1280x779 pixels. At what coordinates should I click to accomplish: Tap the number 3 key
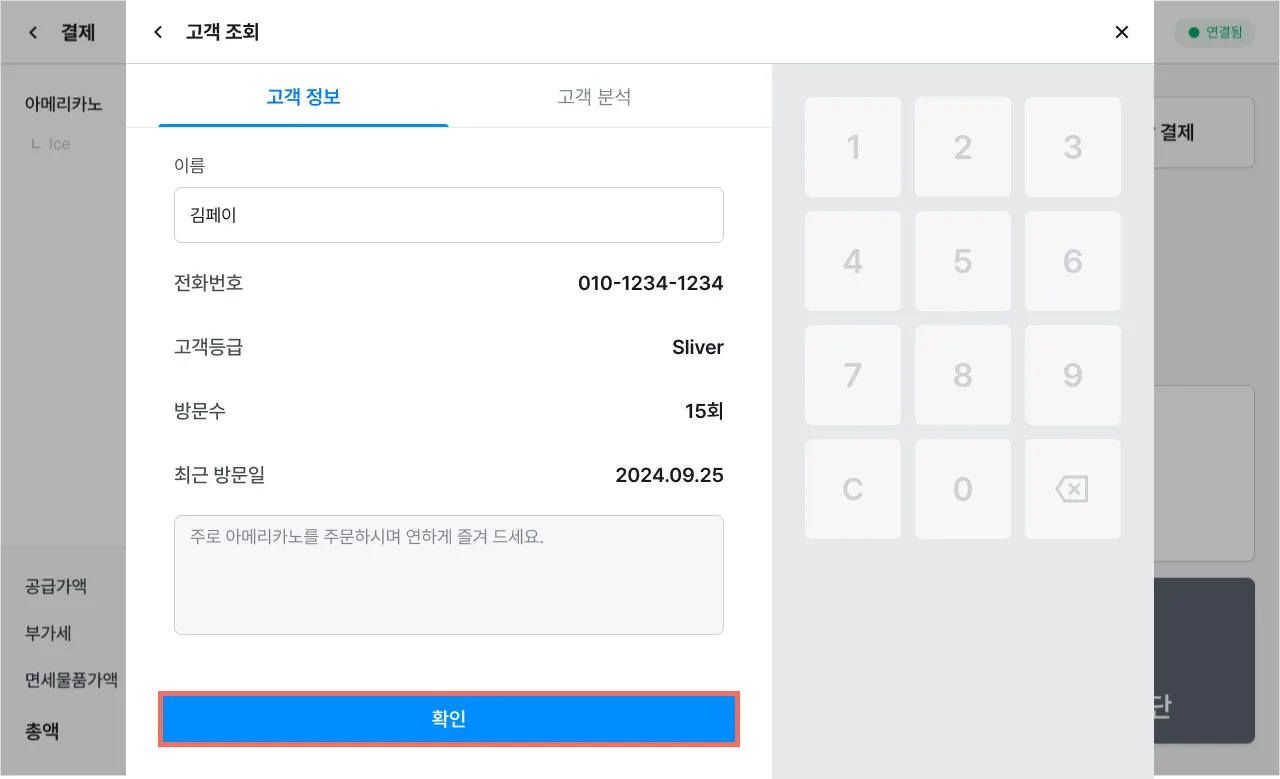tap(1072, 147)
